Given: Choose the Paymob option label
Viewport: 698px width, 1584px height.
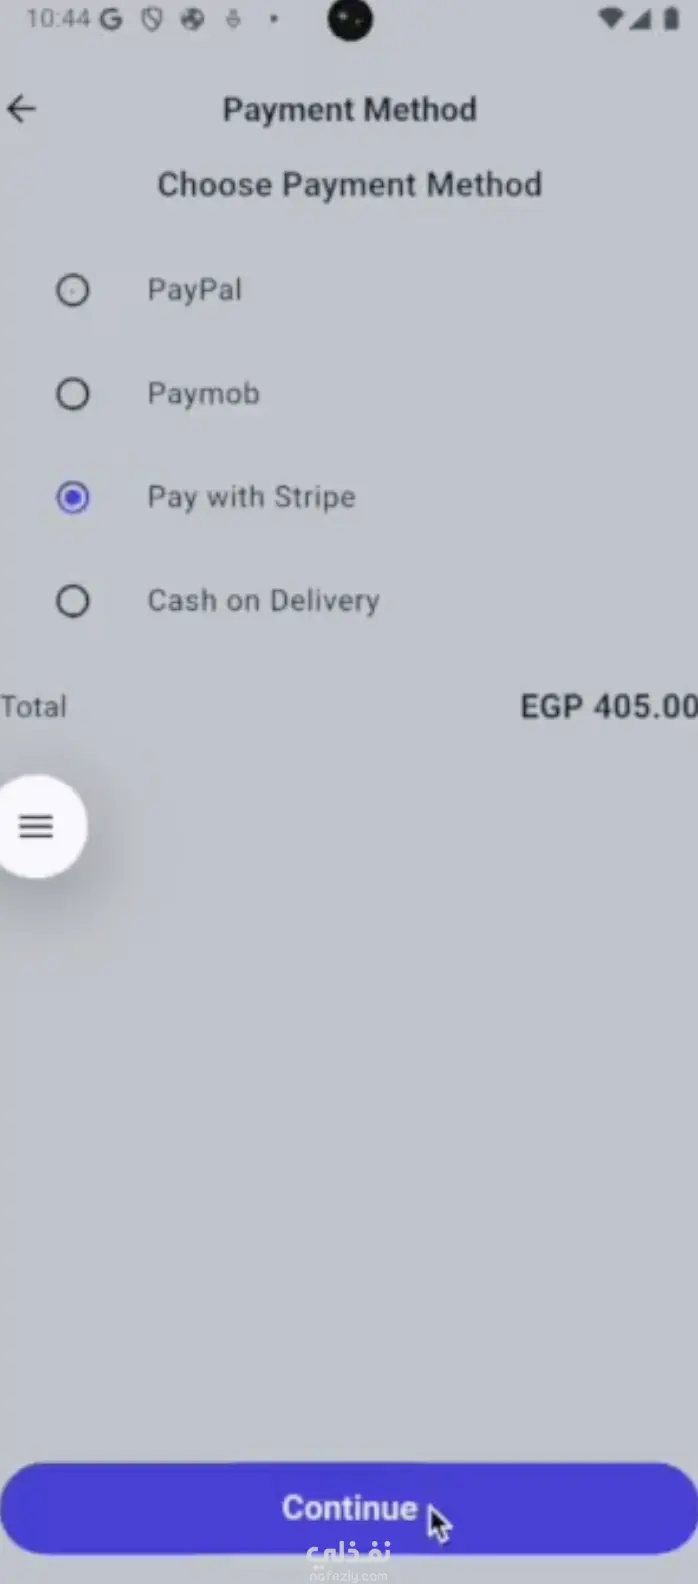Looking at the screenshot, I should (x=203, y=394).
